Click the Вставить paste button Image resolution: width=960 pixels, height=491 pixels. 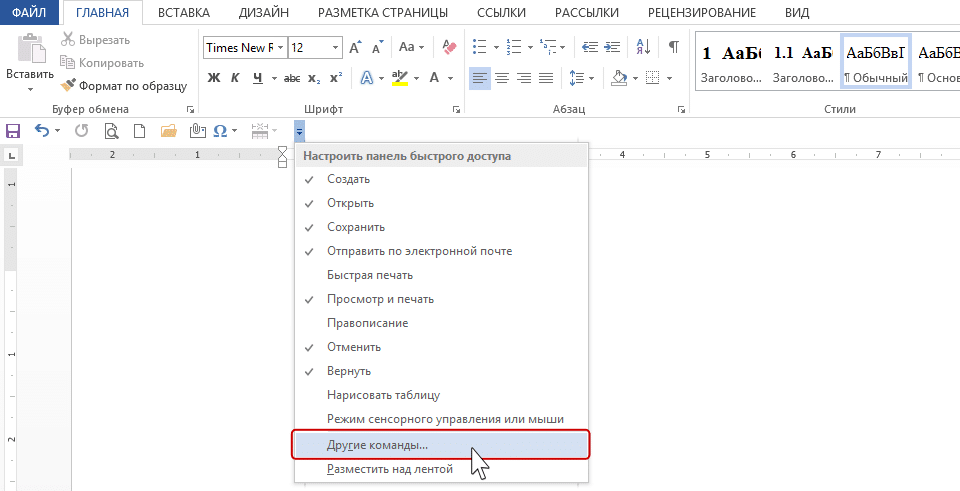pos(30,60)
